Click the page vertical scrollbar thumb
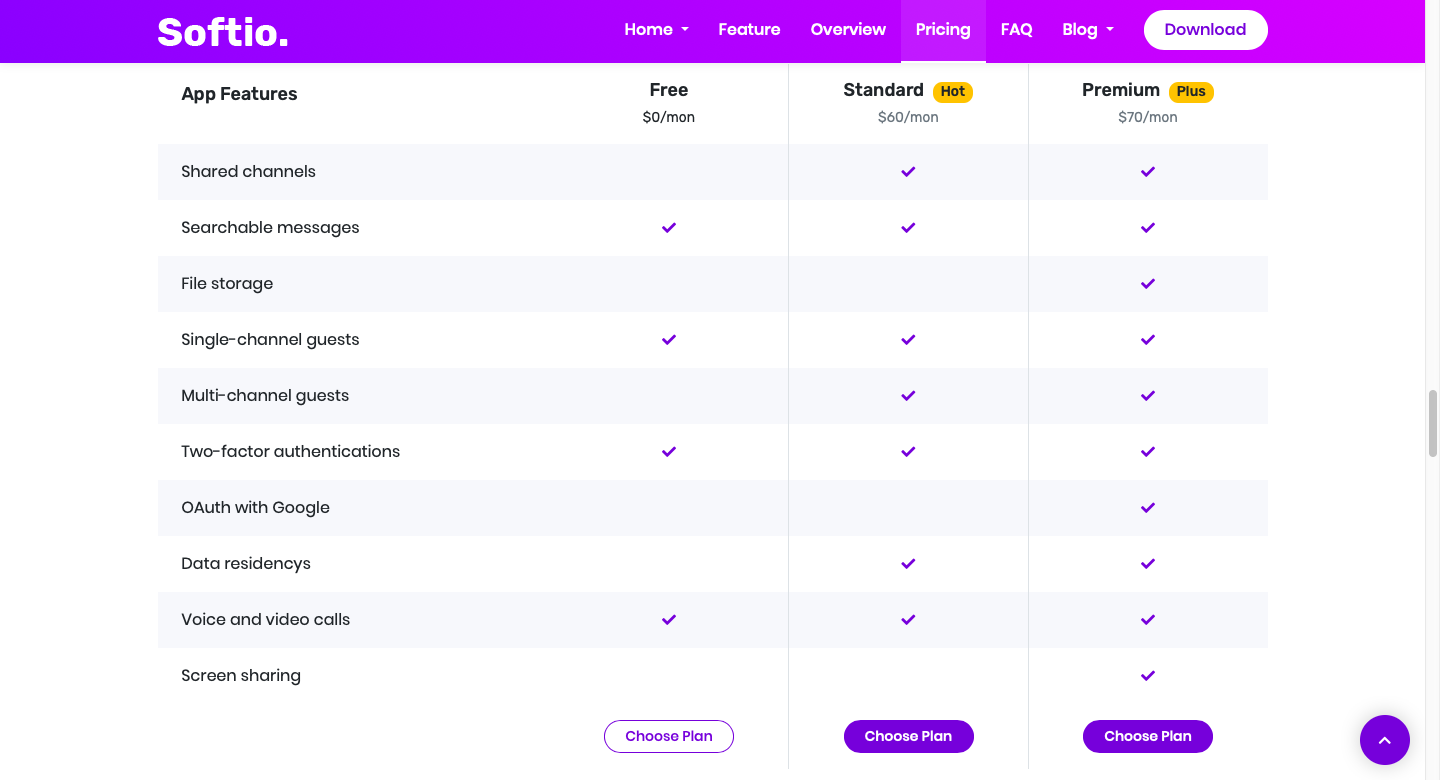The height and width of the screenshot is (780, 1440). [x=1432, y=422]
